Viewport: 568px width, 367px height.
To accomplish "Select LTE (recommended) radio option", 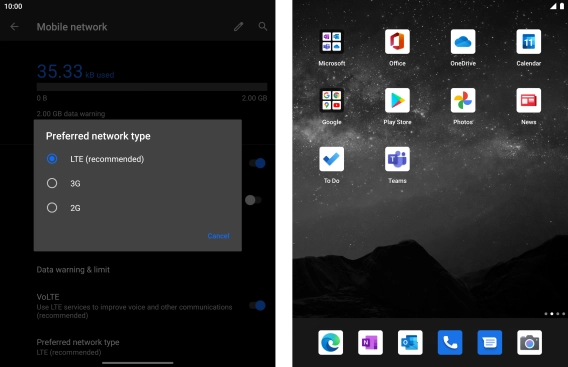I will pyautogui.click(x=52, y=159).
